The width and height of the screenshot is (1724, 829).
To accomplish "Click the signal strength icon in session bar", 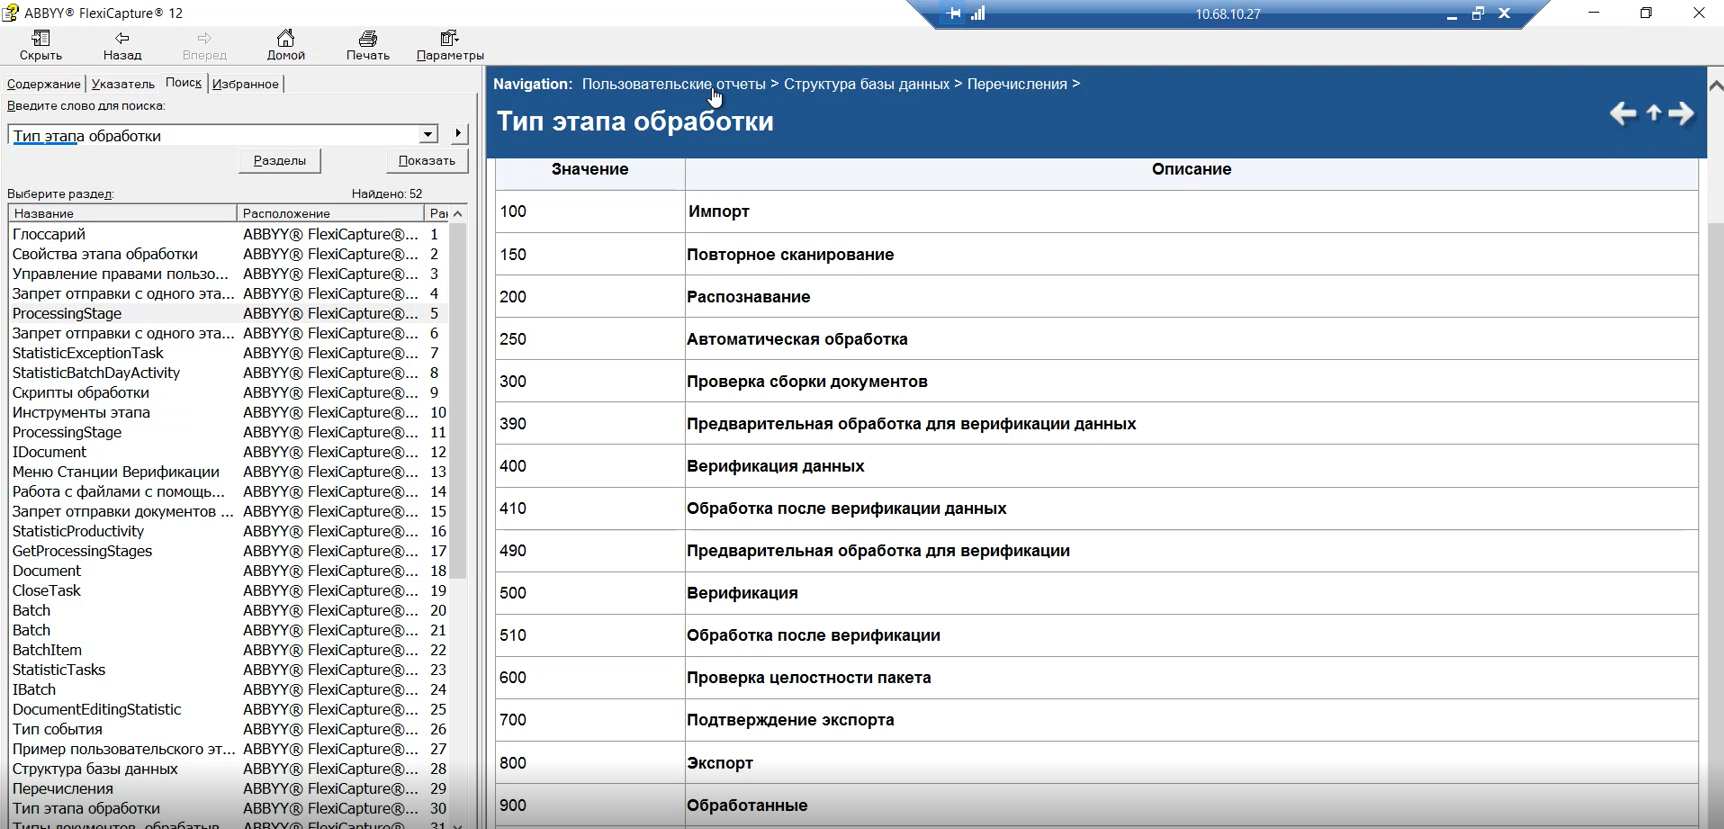I will coord(978,13).
